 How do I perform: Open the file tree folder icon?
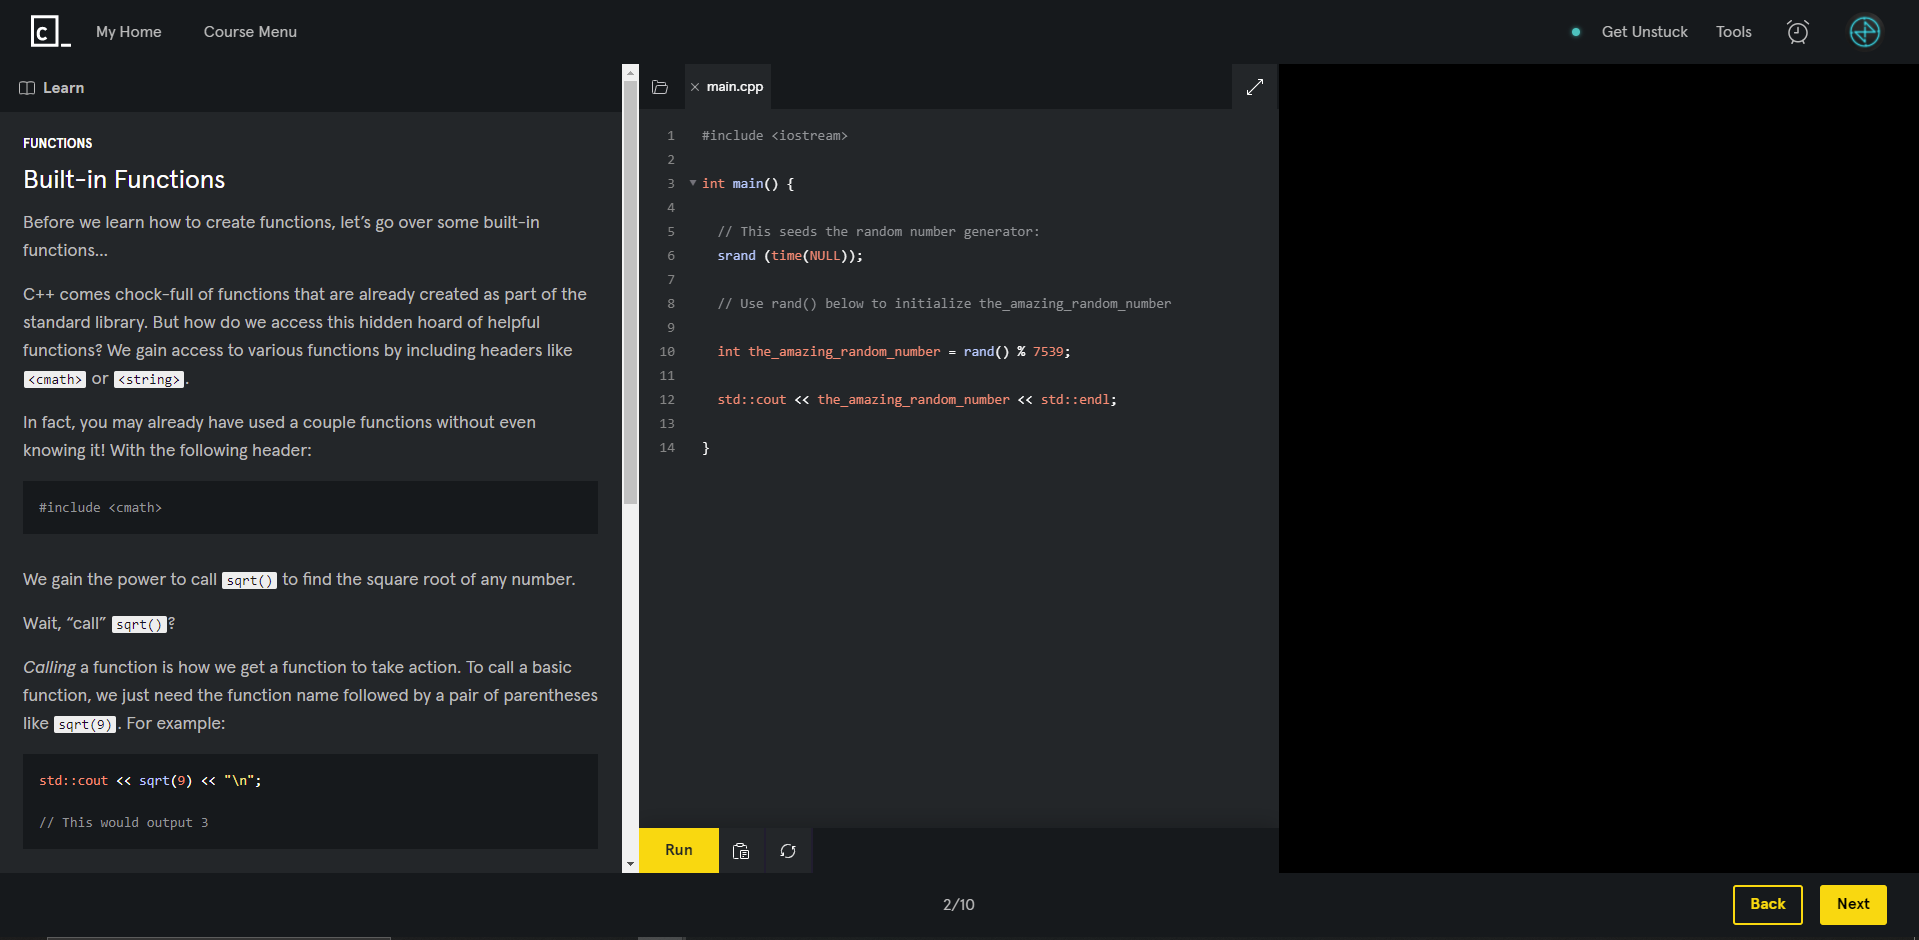pos(660,87)
